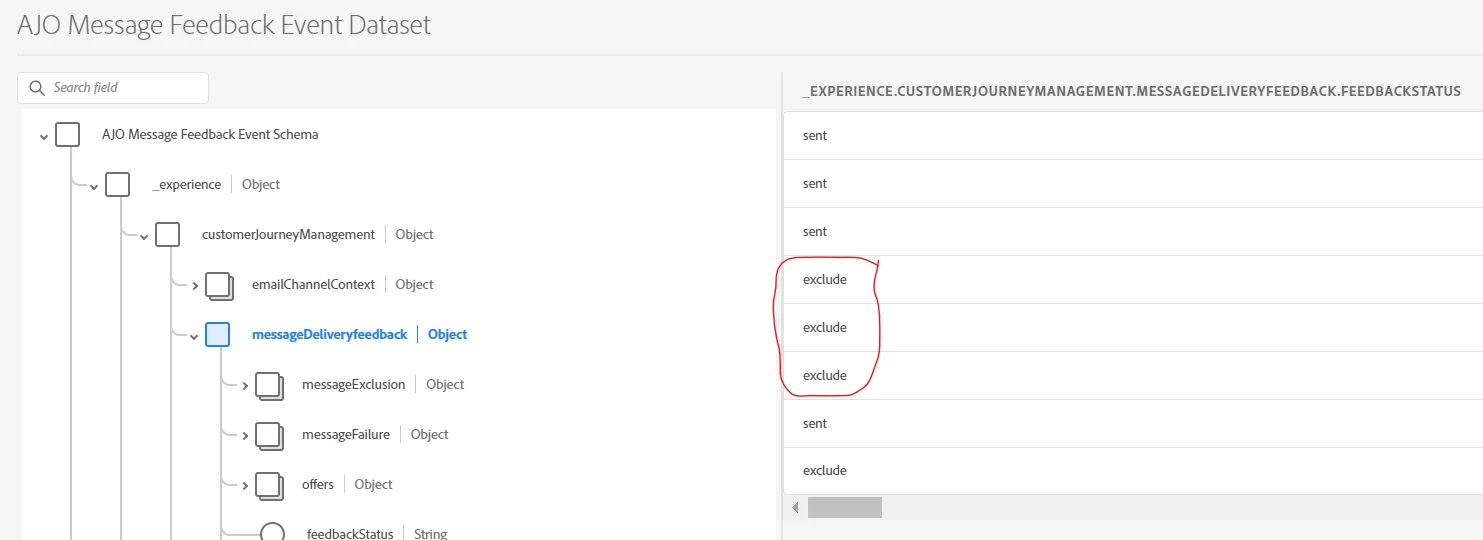Check the _experience object checkbox
The height and width of the screenshot is (540, 1483).
click(x=117, y=184)
